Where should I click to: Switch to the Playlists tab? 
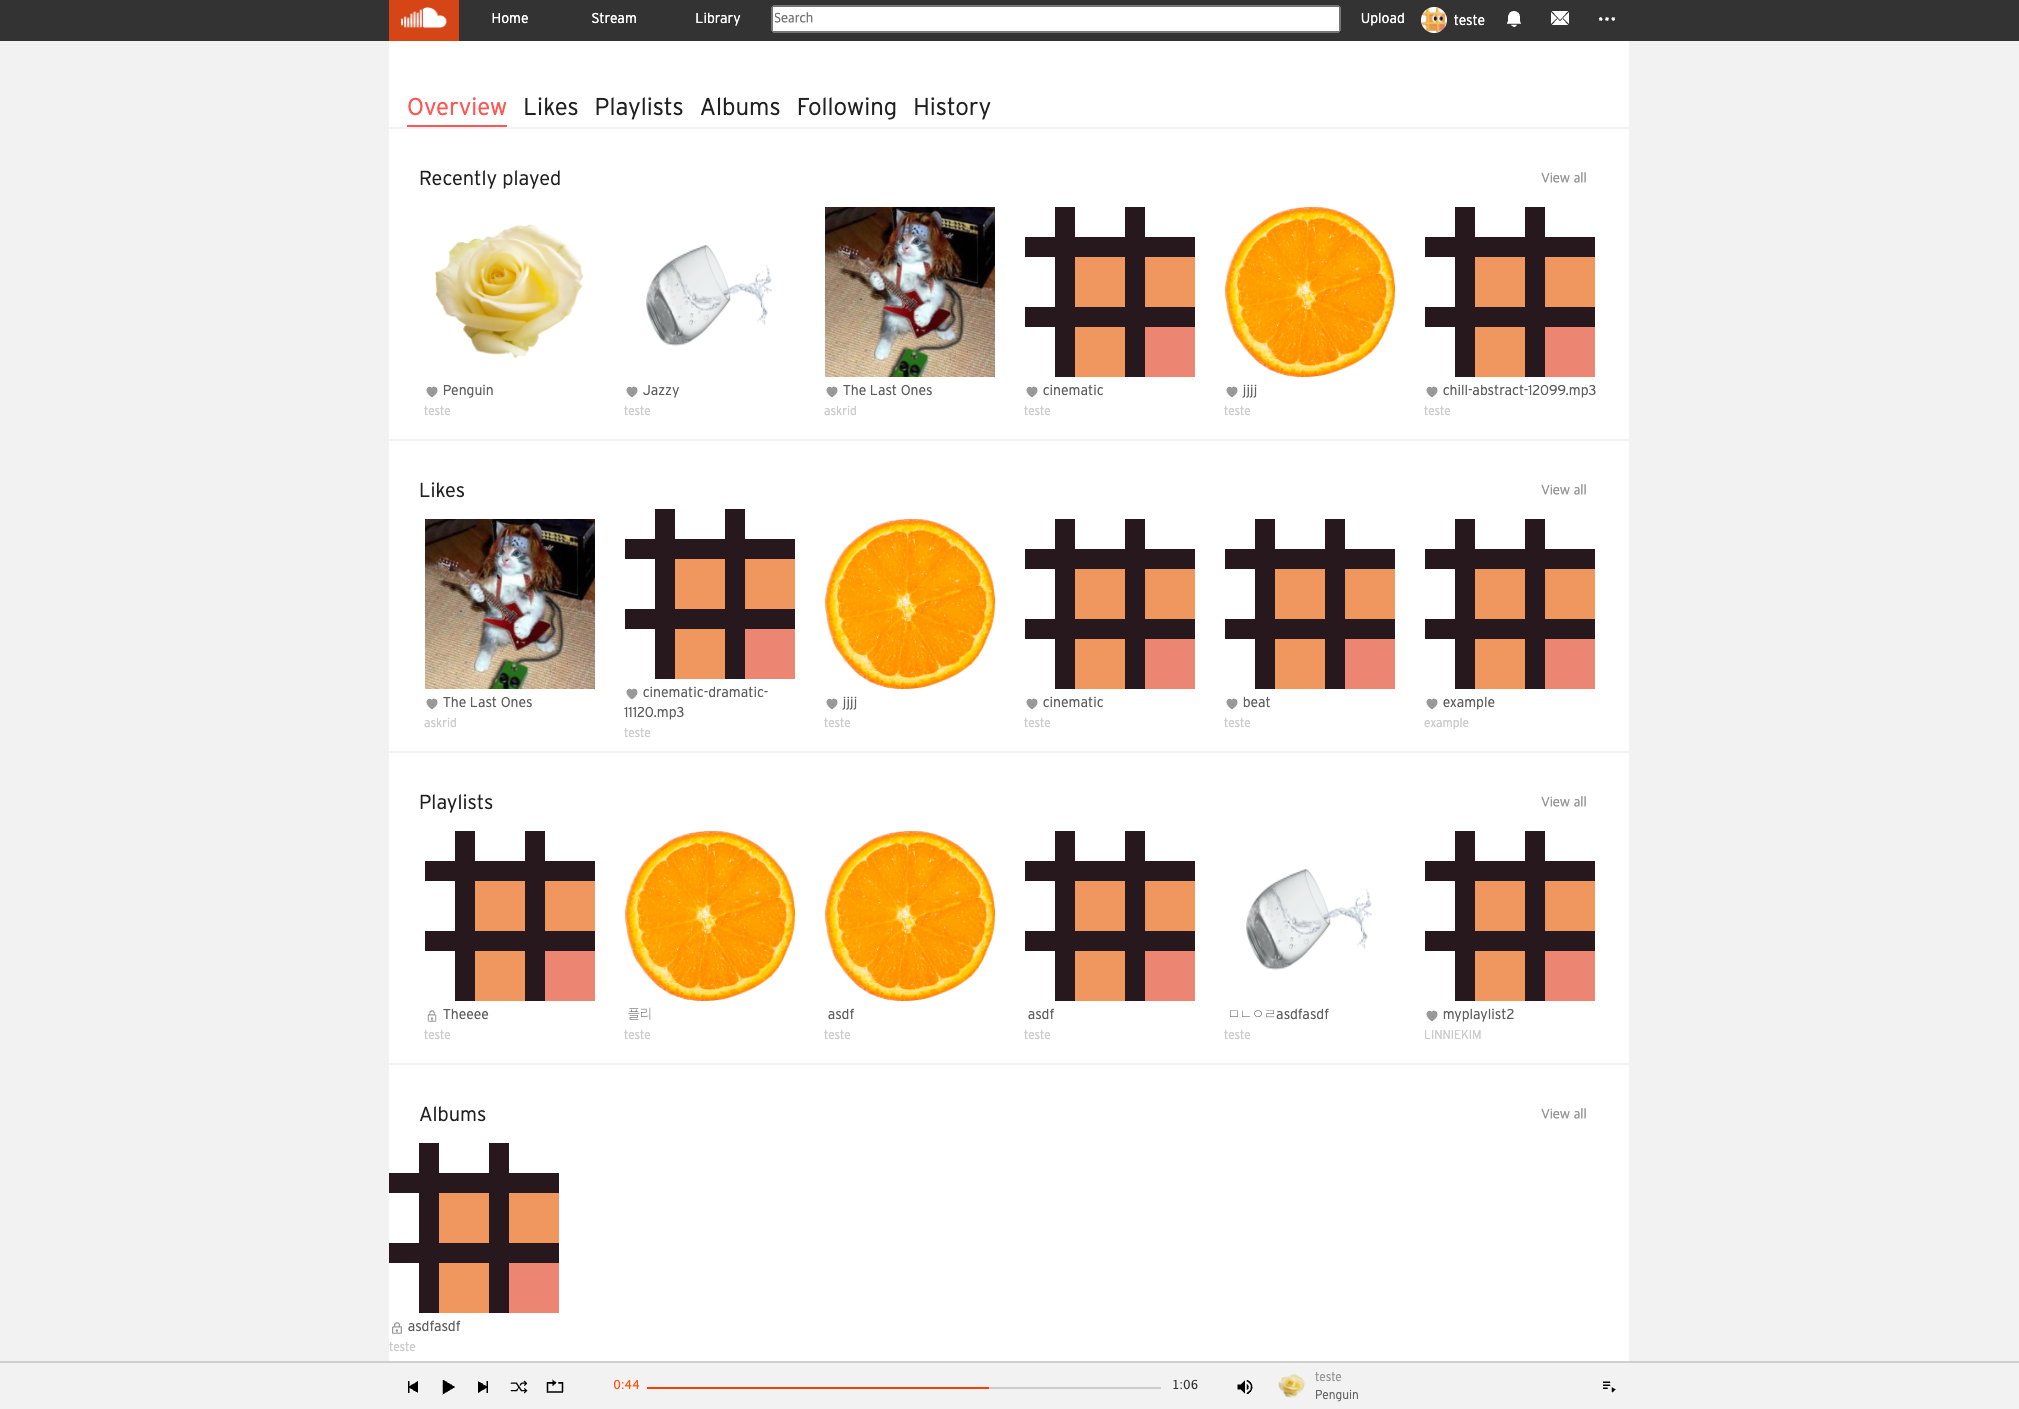tap(638, 107)
